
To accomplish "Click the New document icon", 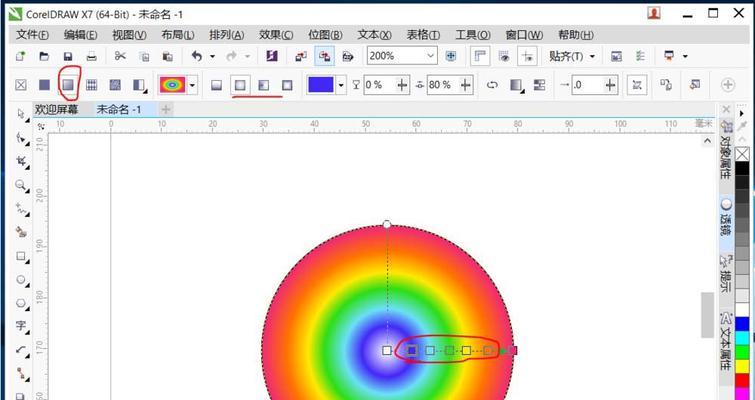I will point(20,56).
